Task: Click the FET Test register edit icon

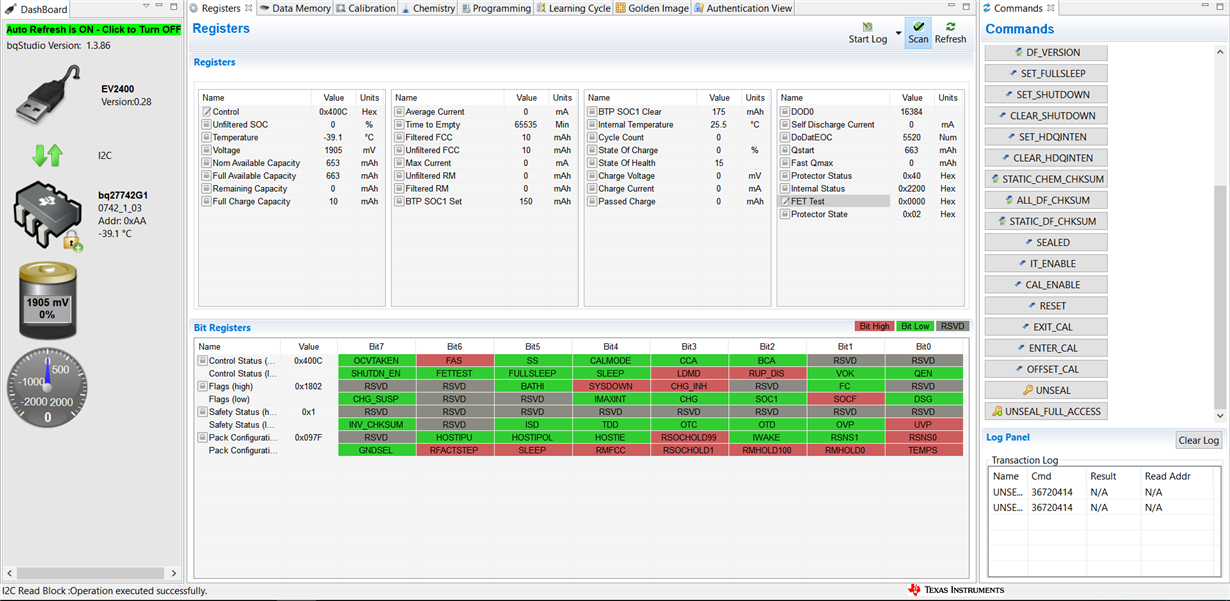Action: [x=785, y=201]
